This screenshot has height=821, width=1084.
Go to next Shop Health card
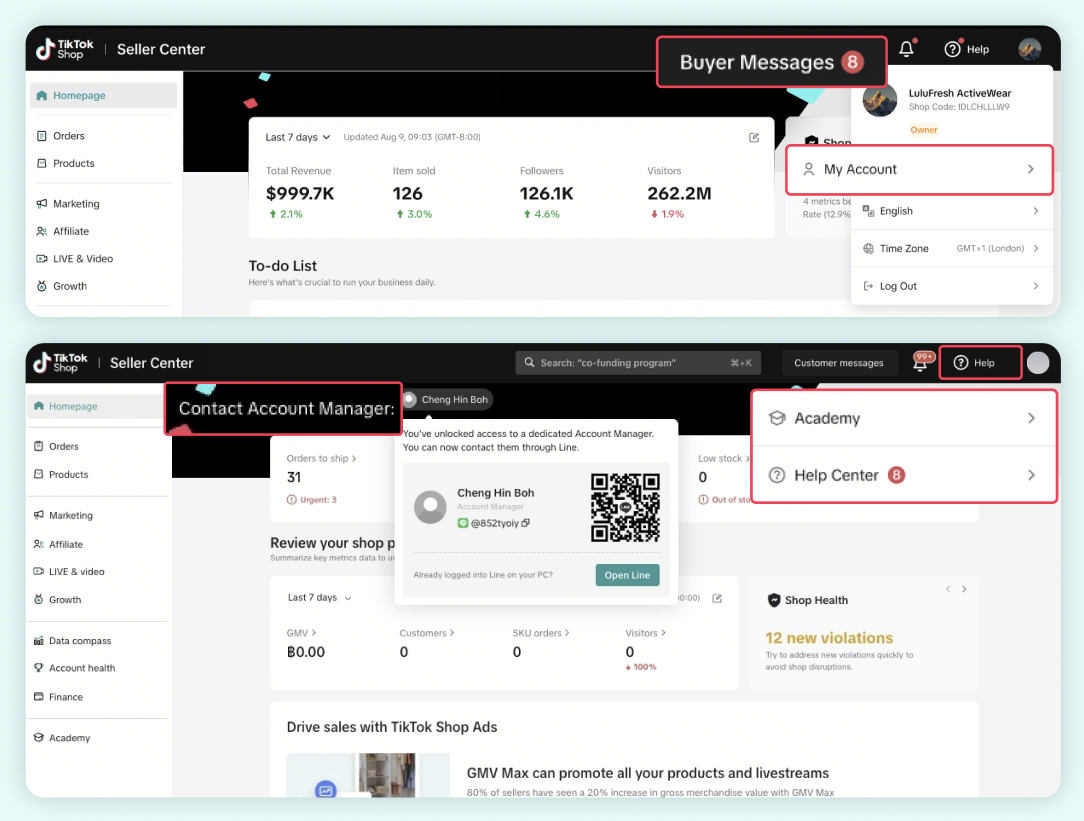click(964, 589)
